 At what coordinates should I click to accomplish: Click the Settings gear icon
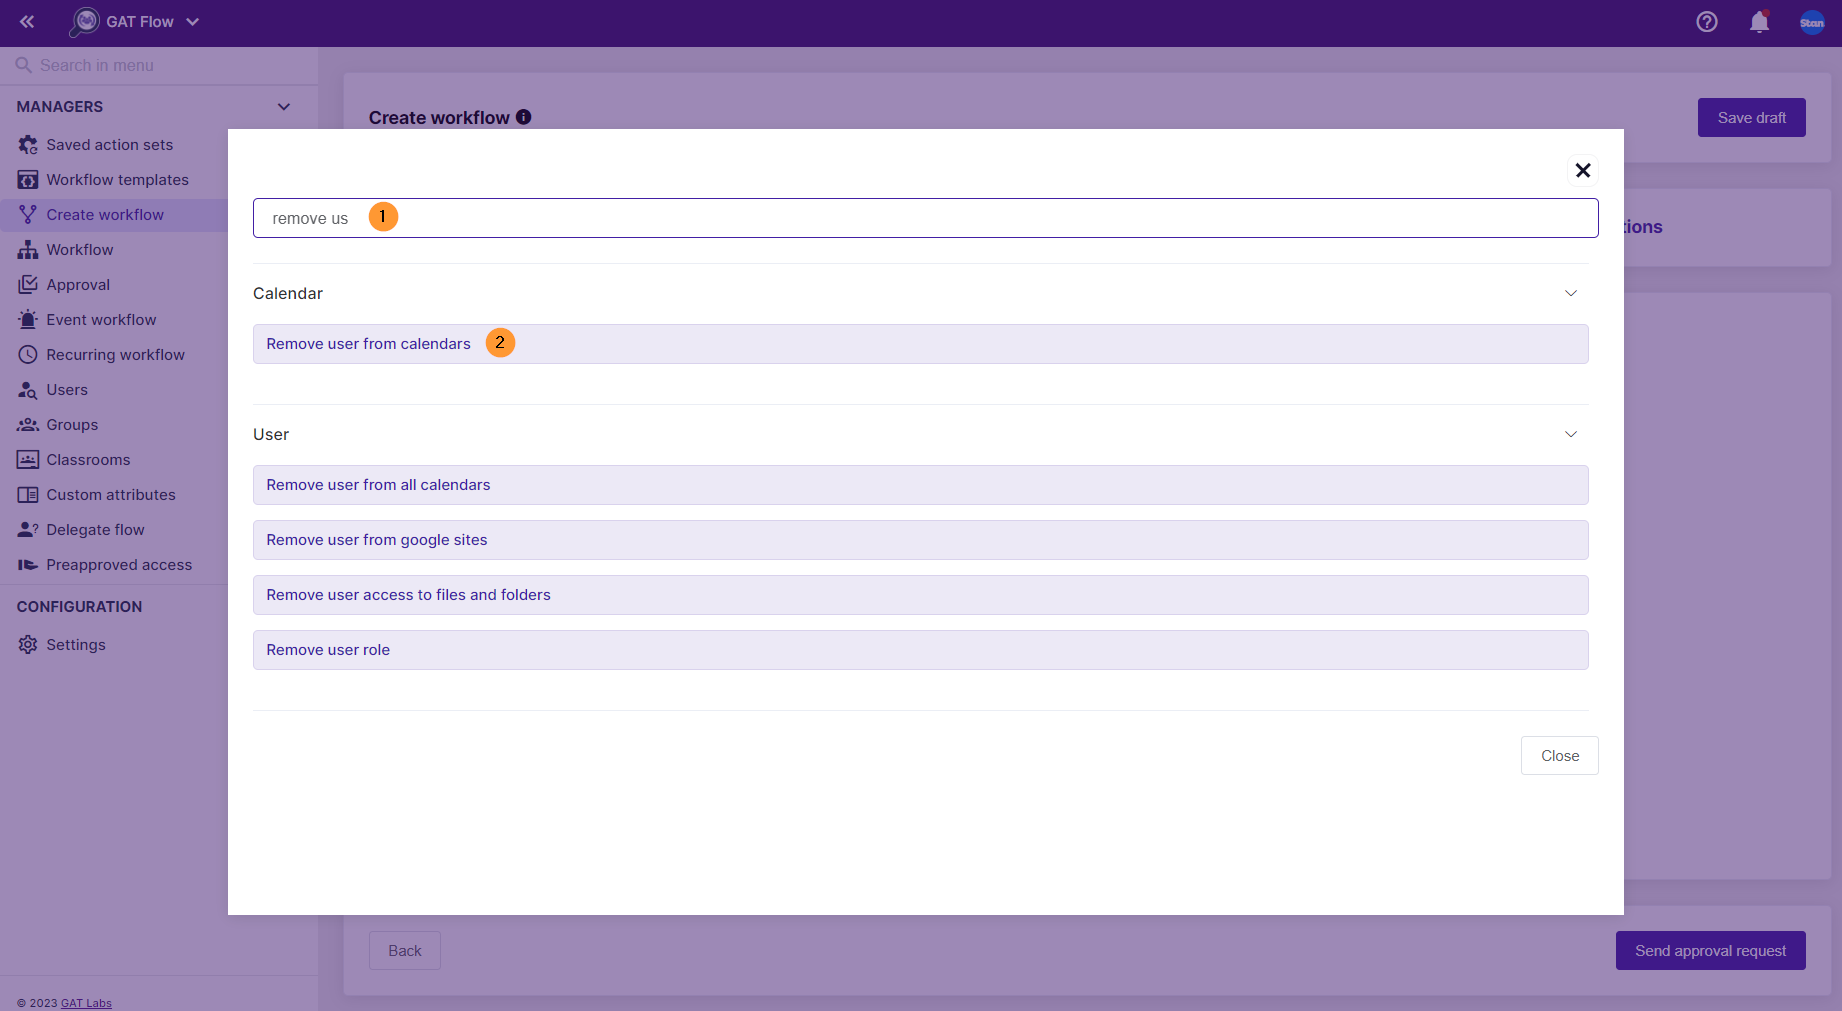pyautogui.click(x=28, y=645)
